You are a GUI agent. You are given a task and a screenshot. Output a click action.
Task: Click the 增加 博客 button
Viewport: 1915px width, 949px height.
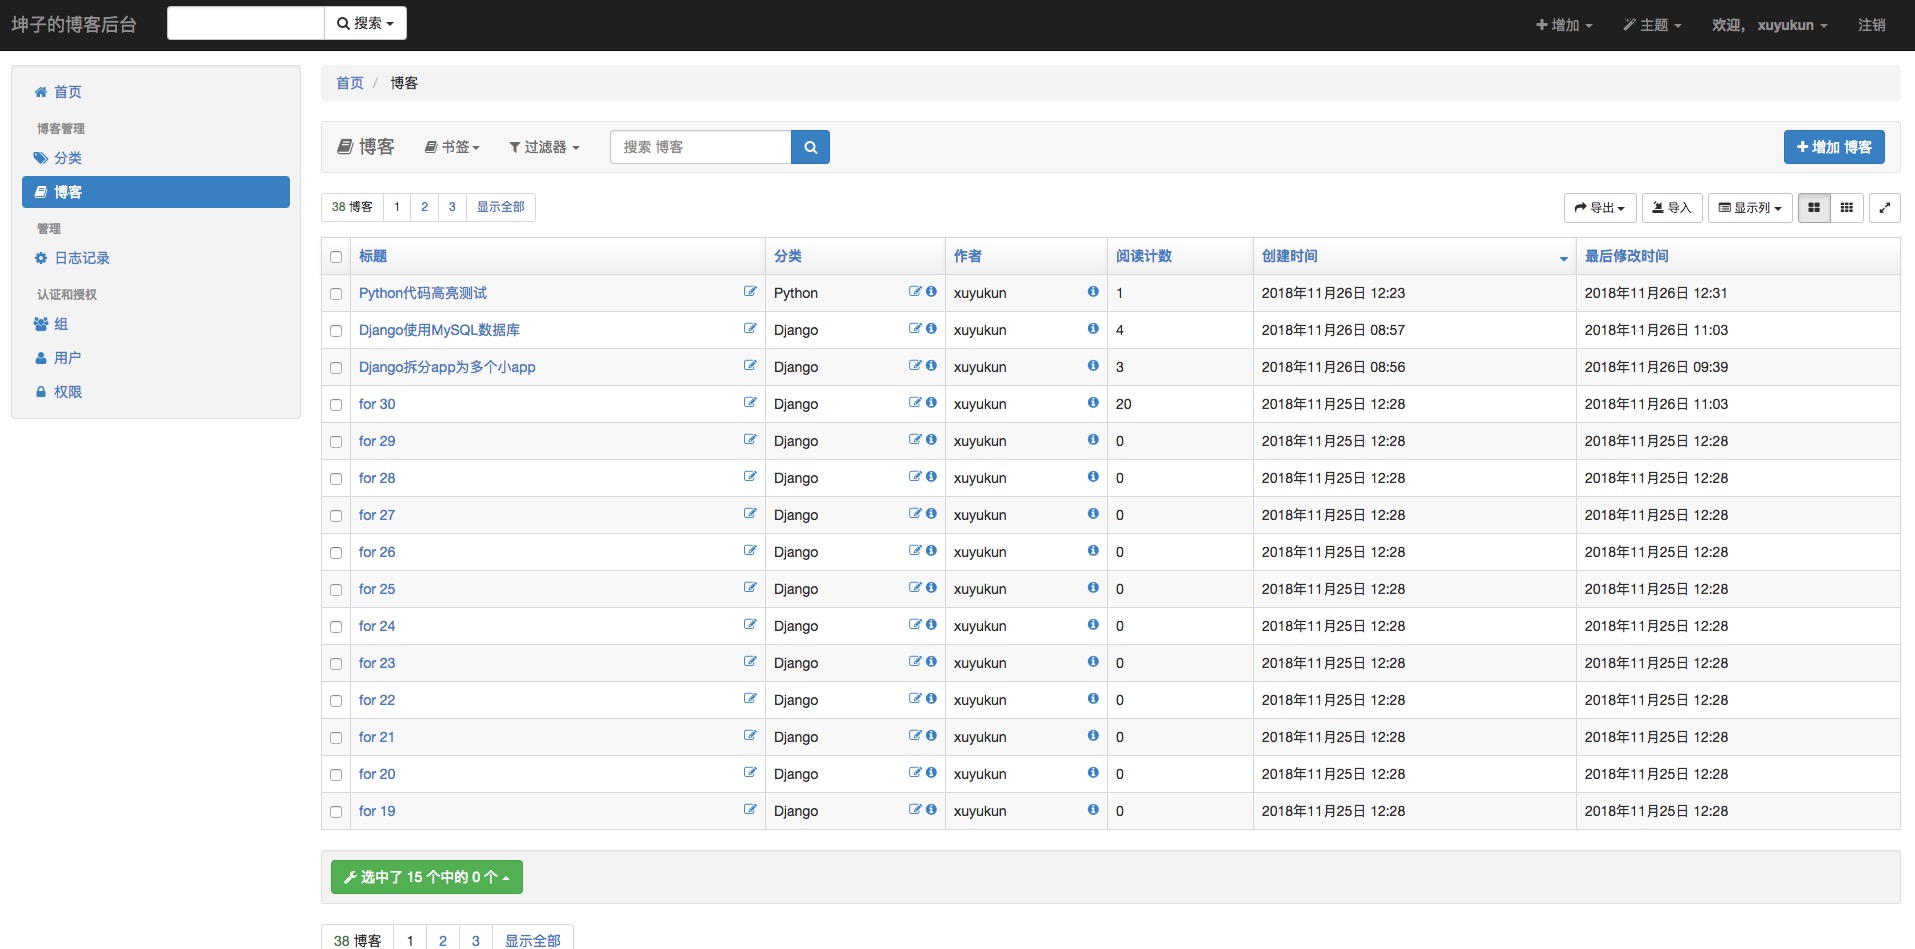[x=1834, y=147]
